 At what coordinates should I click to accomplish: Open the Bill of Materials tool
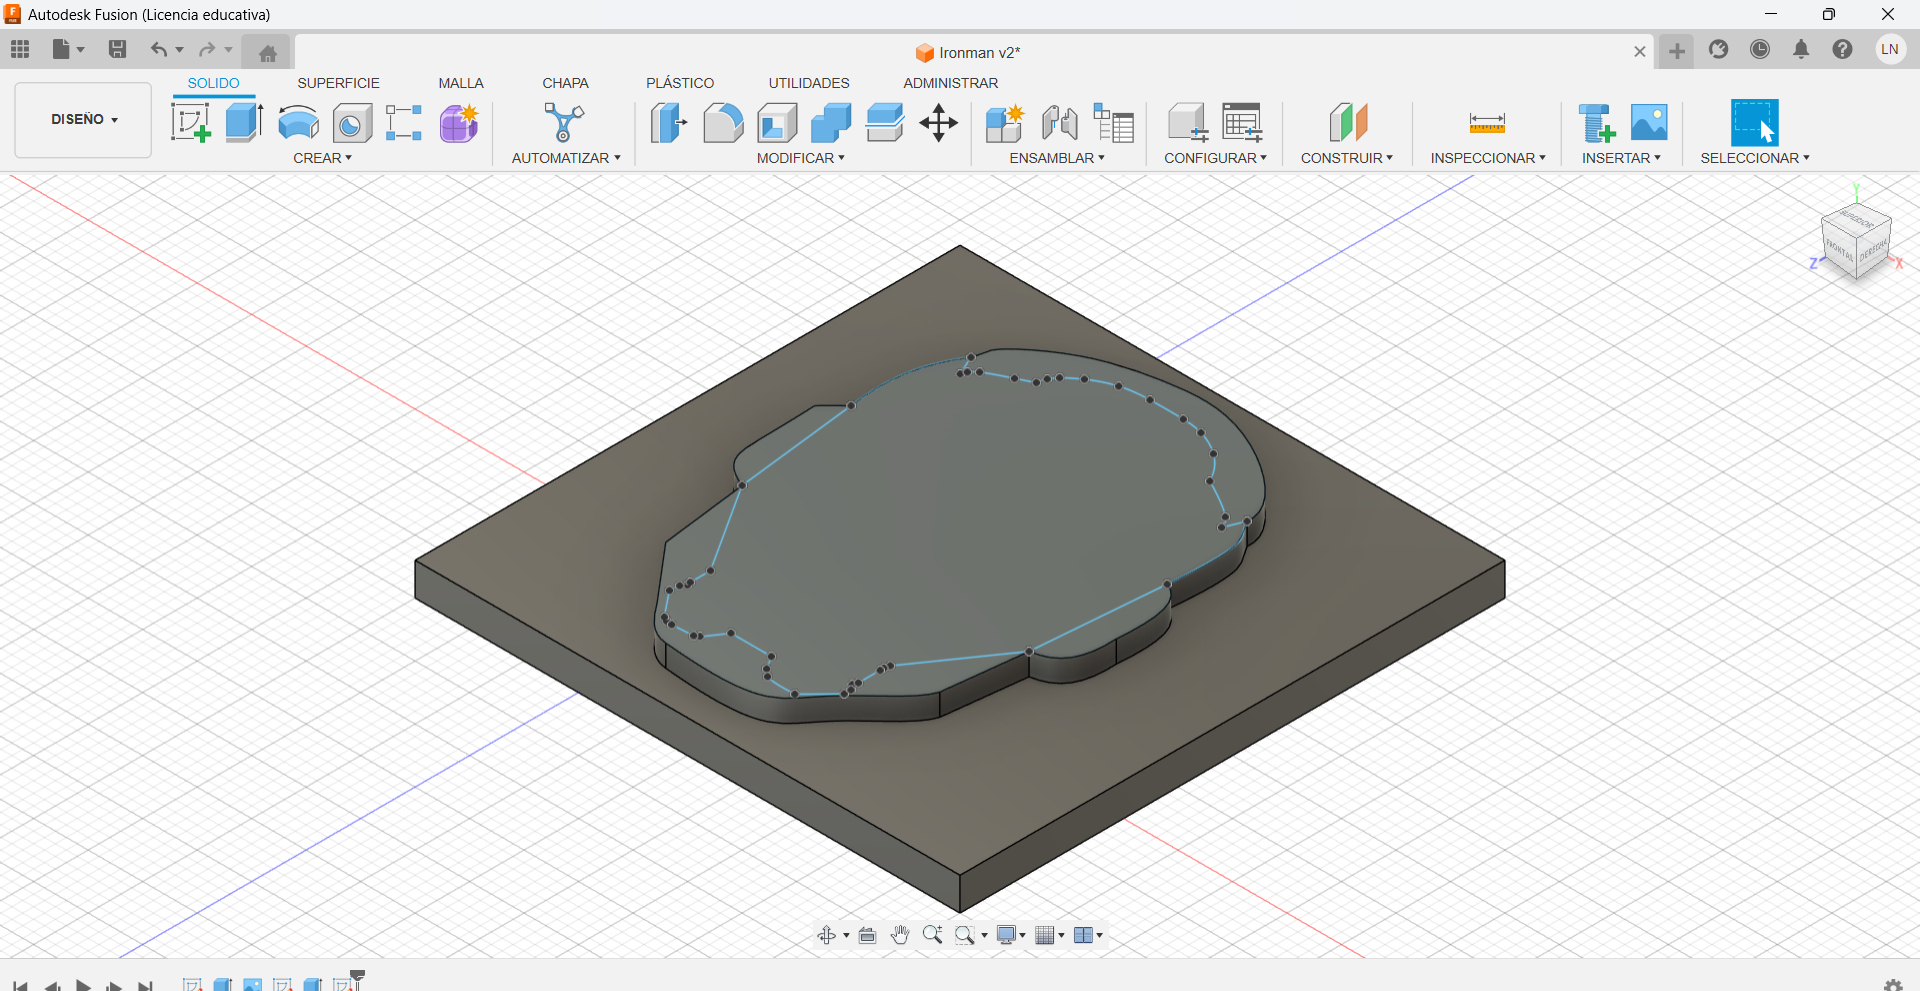(1113, 123)
